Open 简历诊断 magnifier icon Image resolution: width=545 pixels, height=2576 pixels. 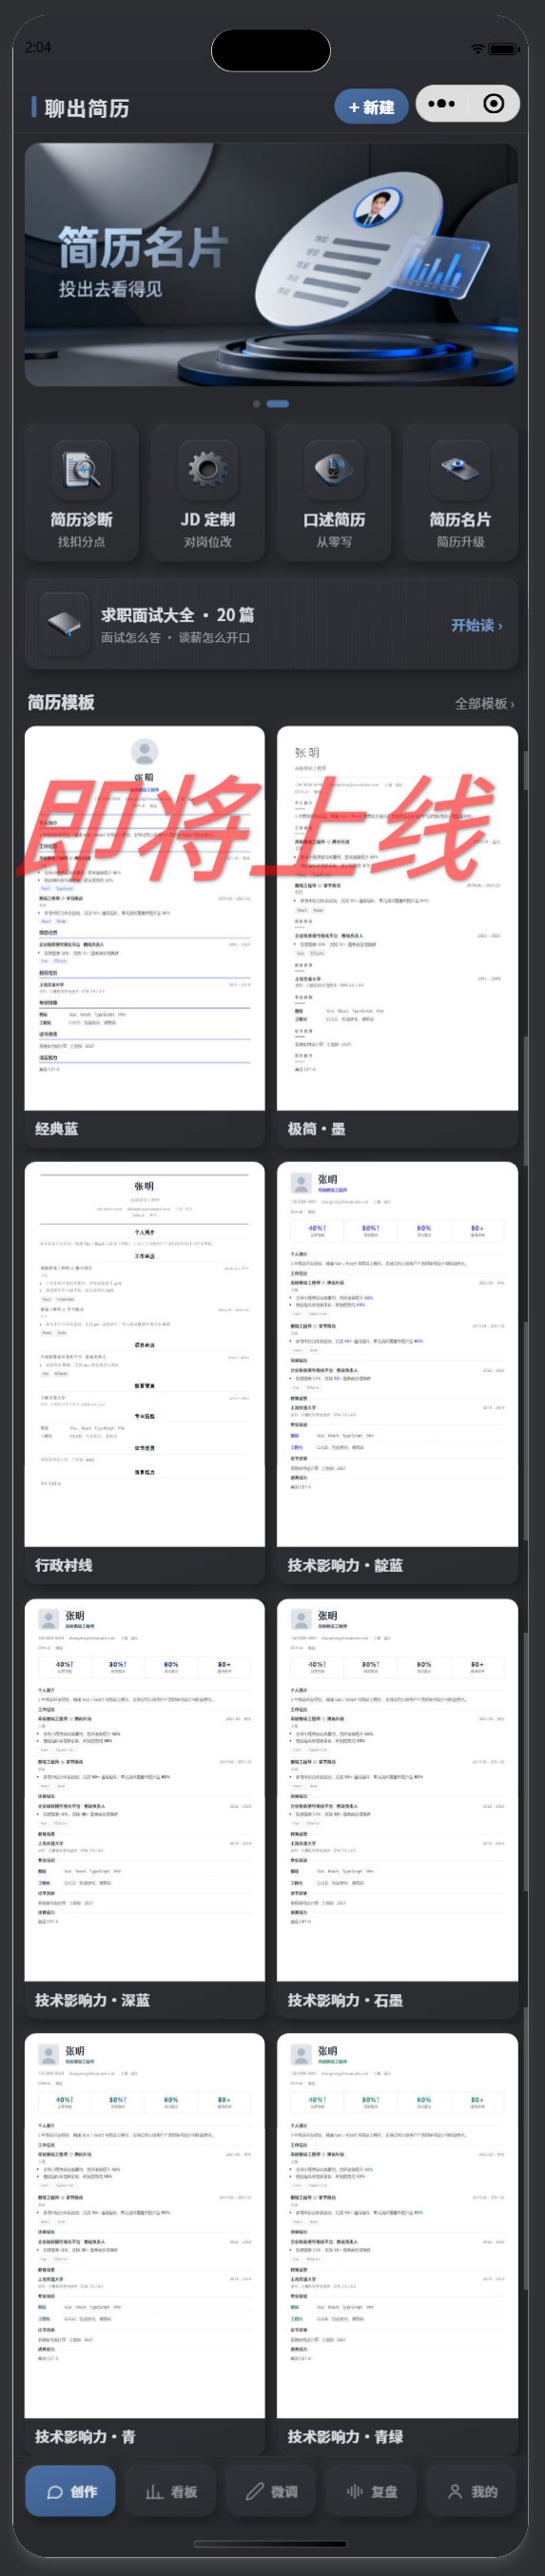tap(82, 469)
